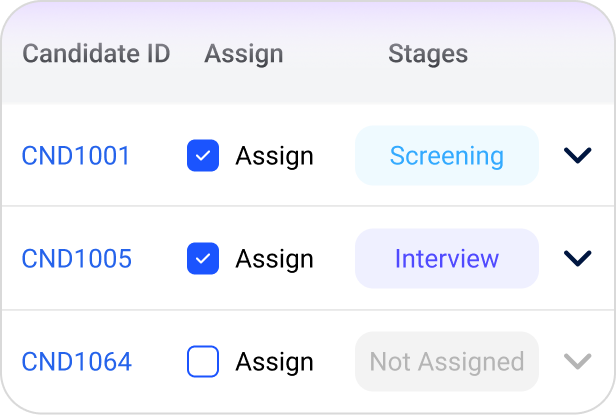The height and width of the screenshot is (415, 616).
Task: Click the Interview stage badge
Action: tap(447, 259)
